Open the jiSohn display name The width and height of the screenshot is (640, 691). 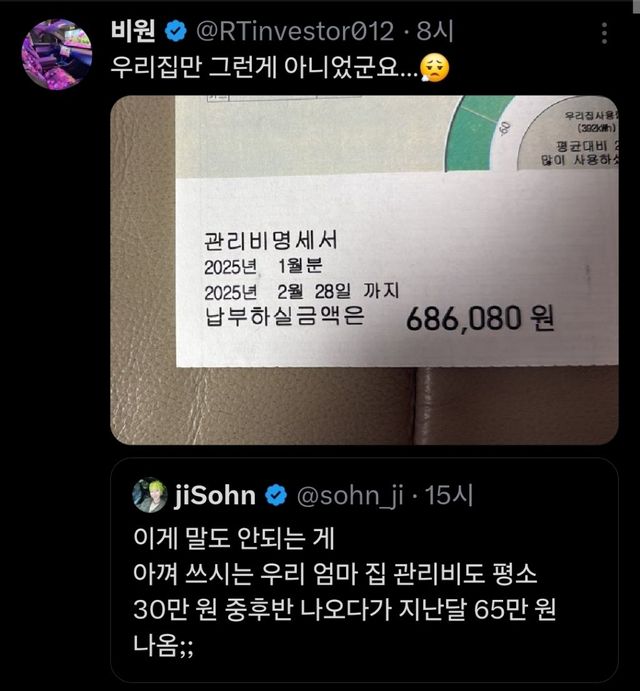click(215, 495)
